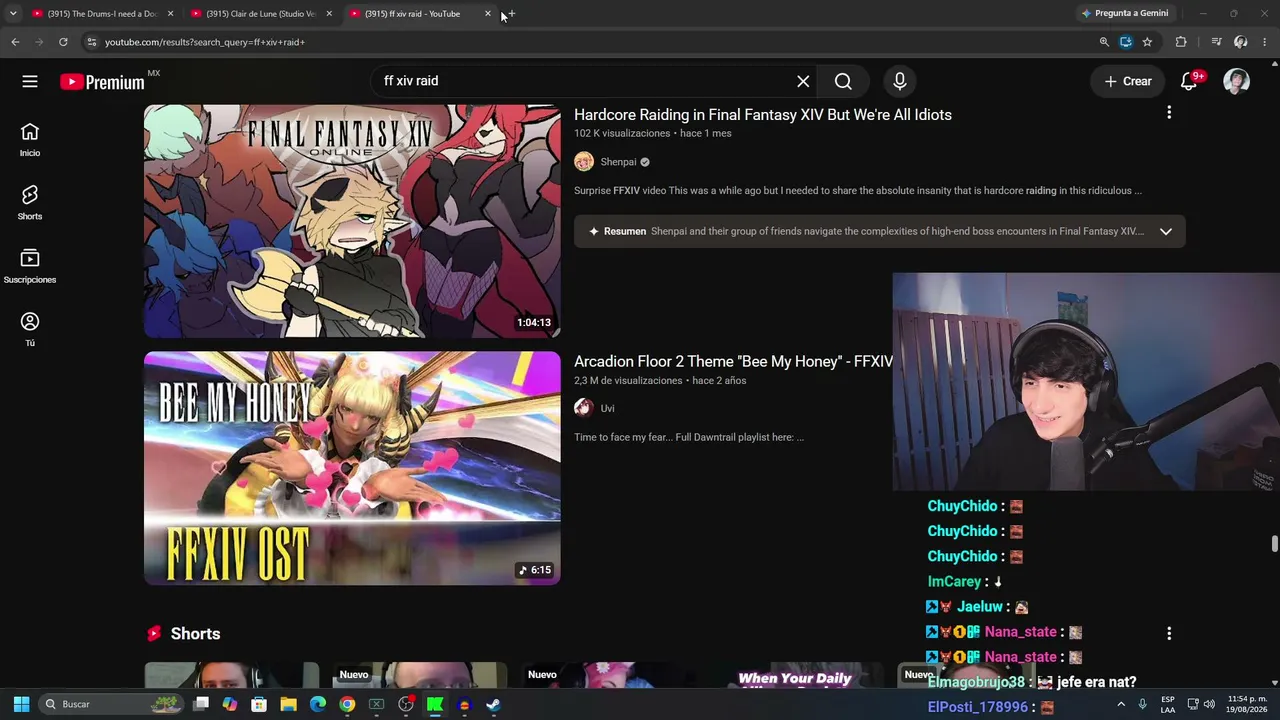Open the YouTube account avatar menu
The width and height of the screenshot is (1280, 720).
pos(1237,82)
